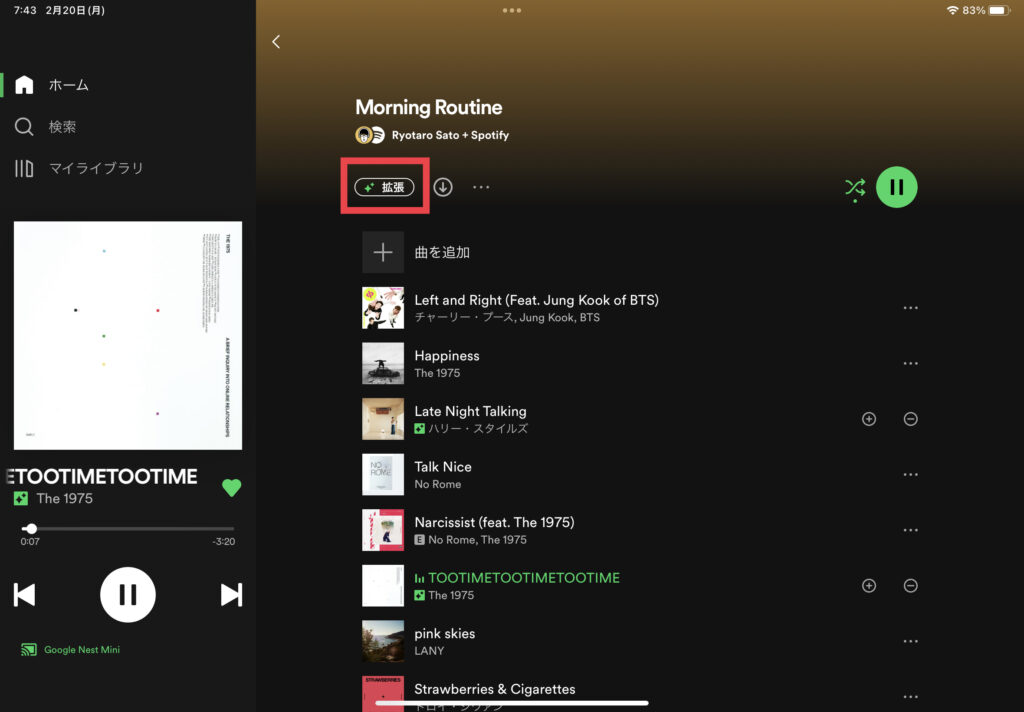The height and width of the screenshot is (712, 1024).
Task: Pause playlist with green pause button
Action: pyautogui.click(x=897, y=187)
